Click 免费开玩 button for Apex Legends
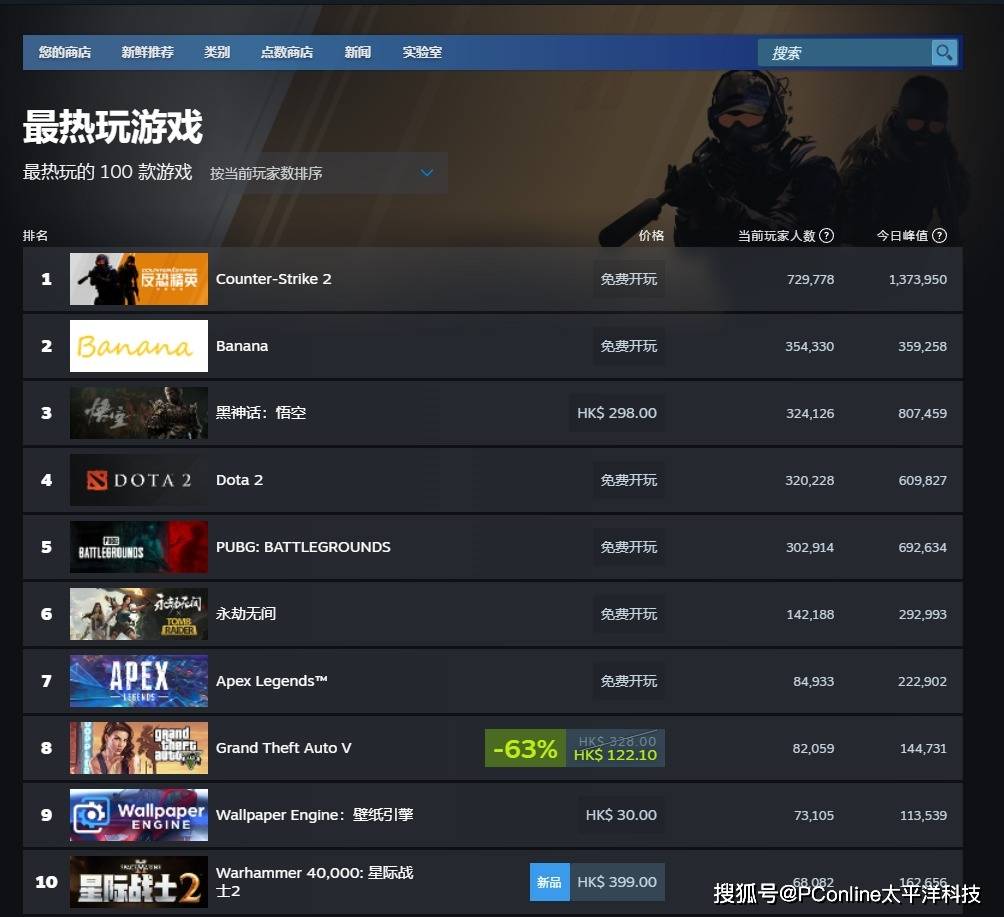 (629, 681)
